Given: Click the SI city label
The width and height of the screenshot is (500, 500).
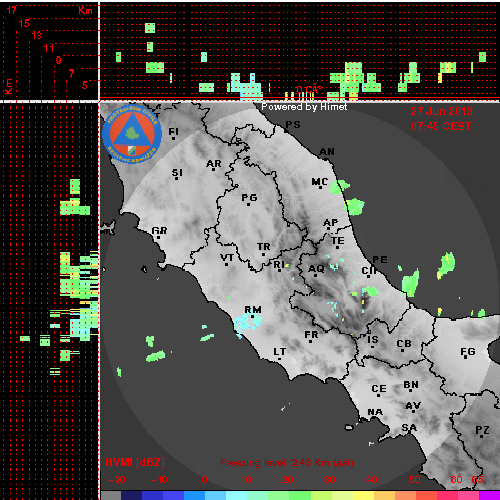Looking at the screenshot, I should [x=177, y=173].
